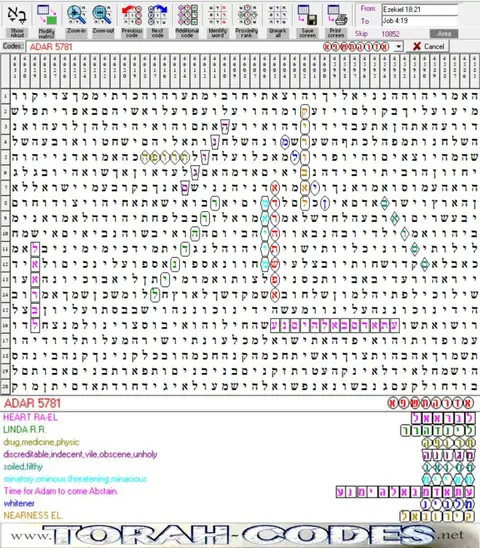Open the Modify matrix tool
This screenshot has height=548, width=480.
point(46,15)
